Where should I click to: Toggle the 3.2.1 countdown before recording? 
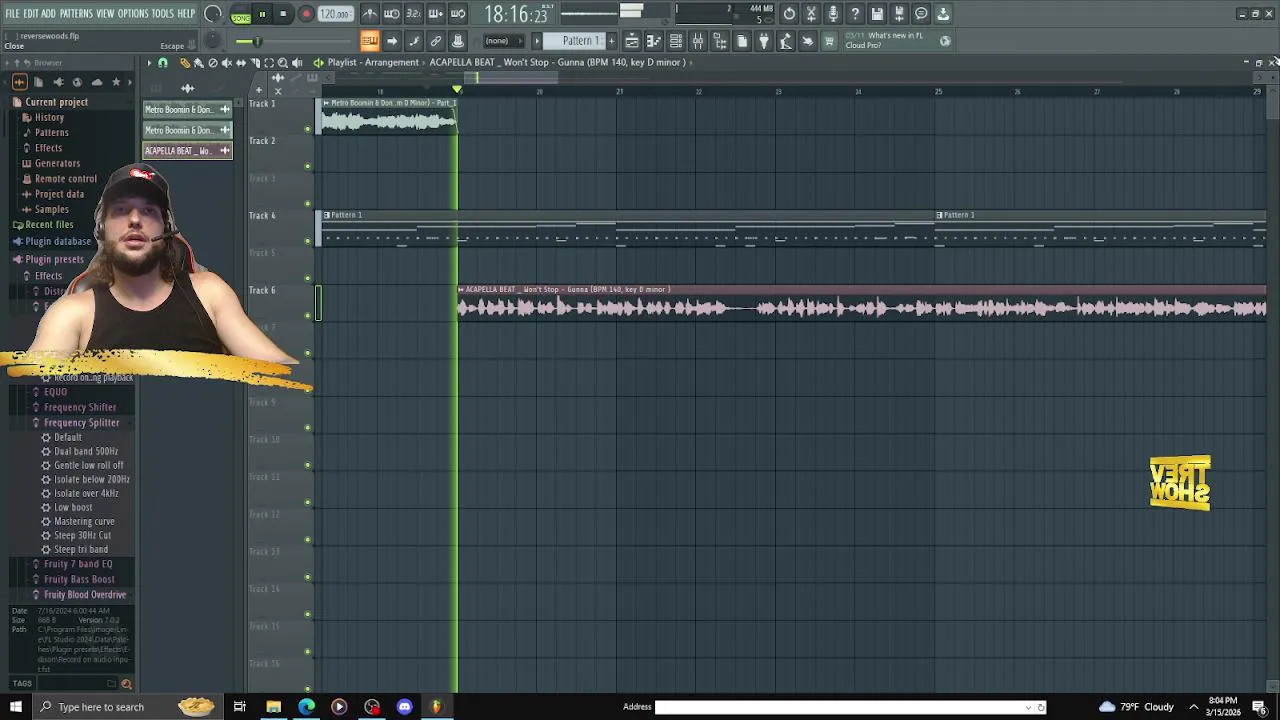pos(414,14)
